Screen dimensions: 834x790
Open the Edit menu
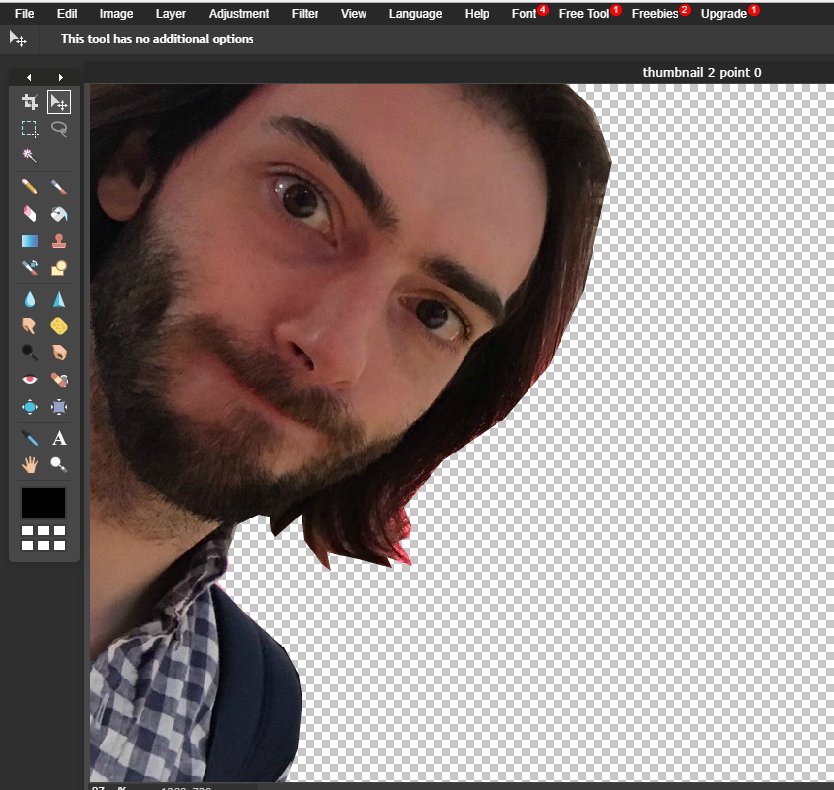[x=67, y=14]
